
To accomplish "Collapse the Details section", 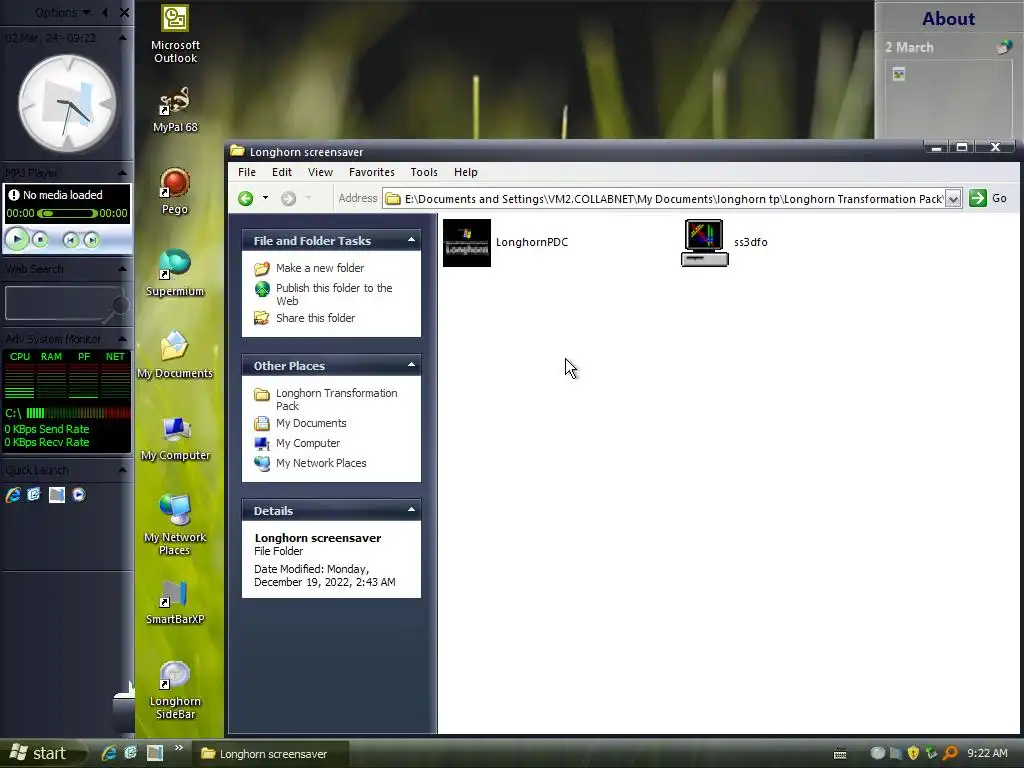I will (411, 510).
